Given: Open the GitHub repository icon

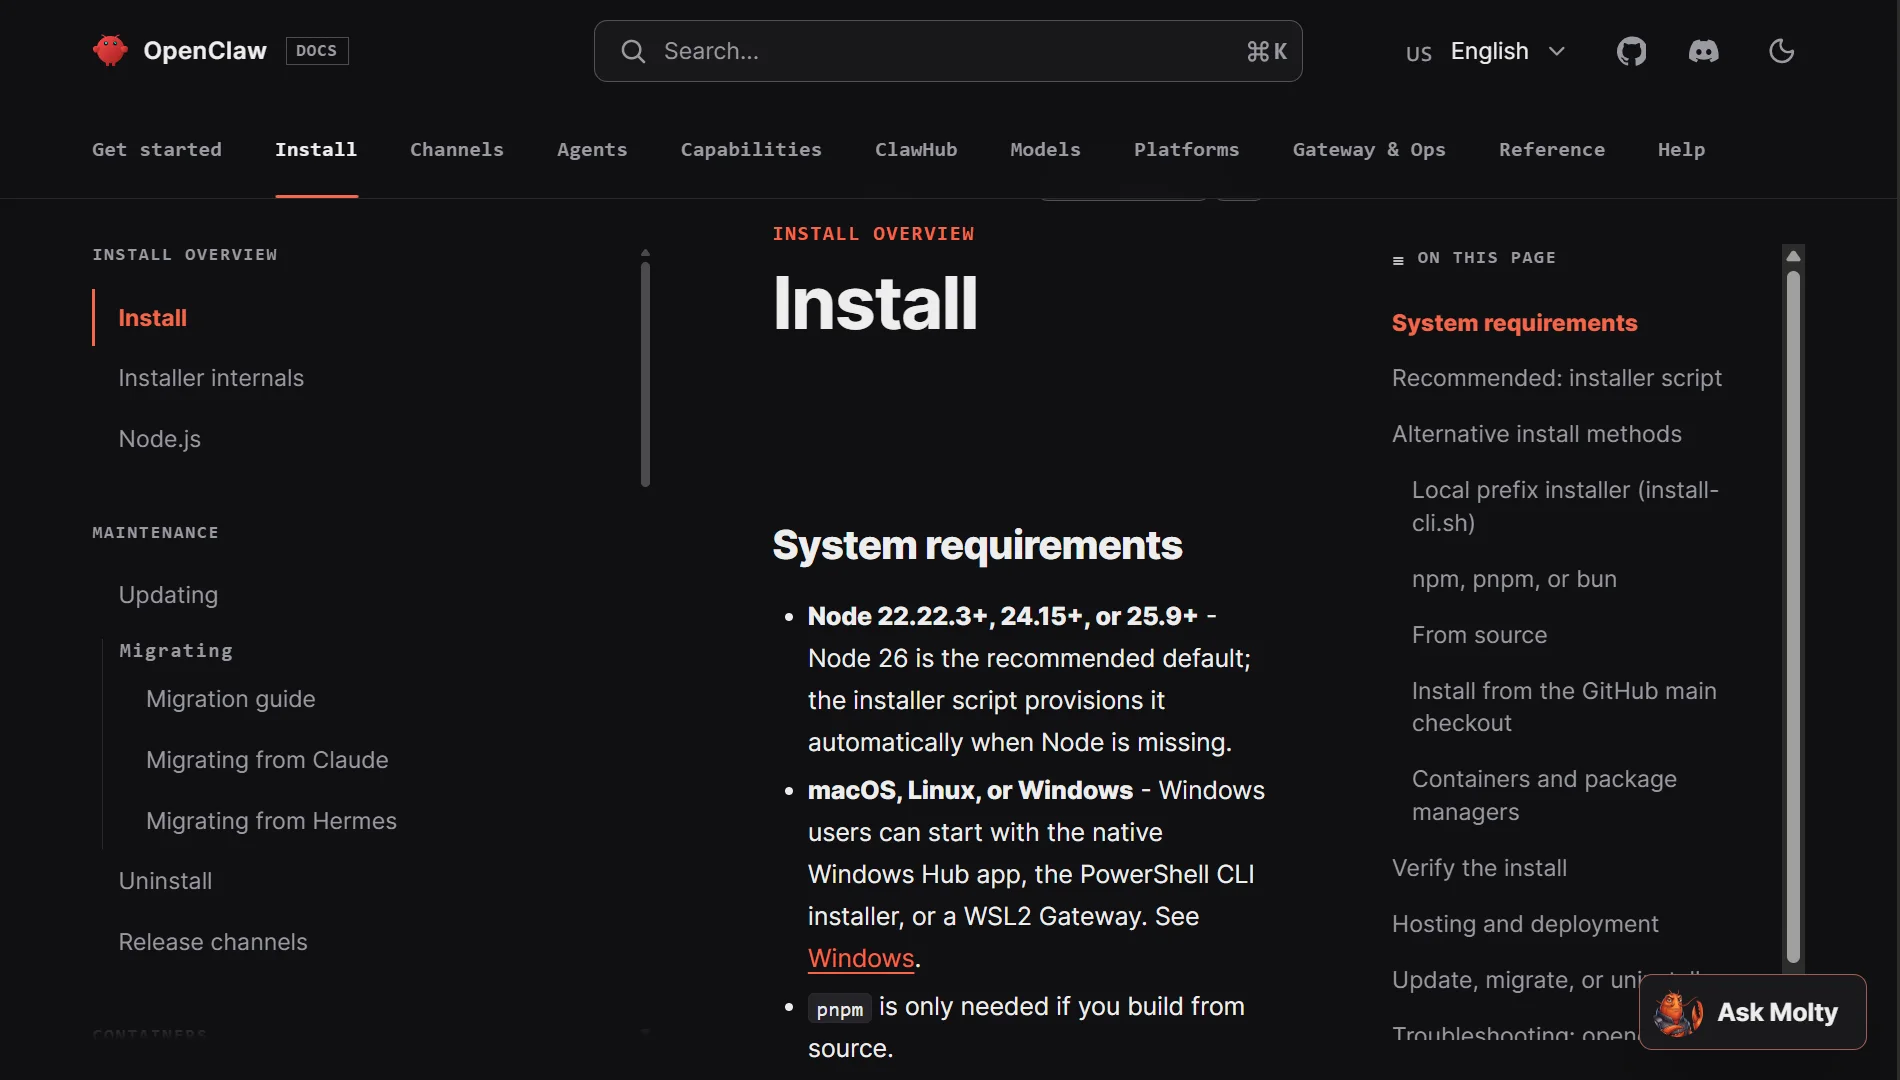Looking at the screenshot, I should [1631, 51].
